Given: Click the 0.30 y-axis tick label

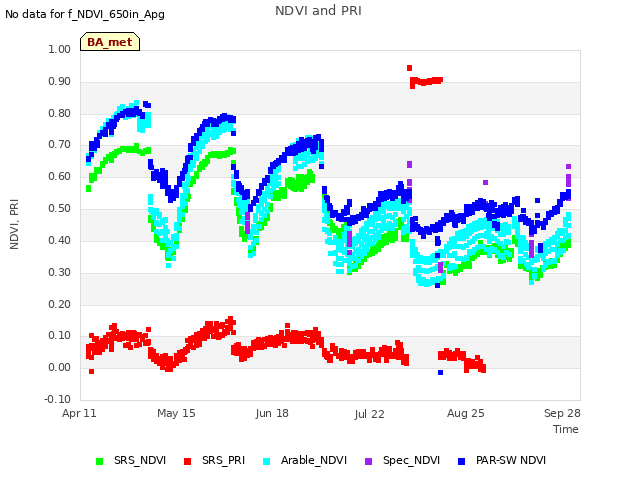Looking at the screenshot, I should pyautogui.click(x=60, y=272).
